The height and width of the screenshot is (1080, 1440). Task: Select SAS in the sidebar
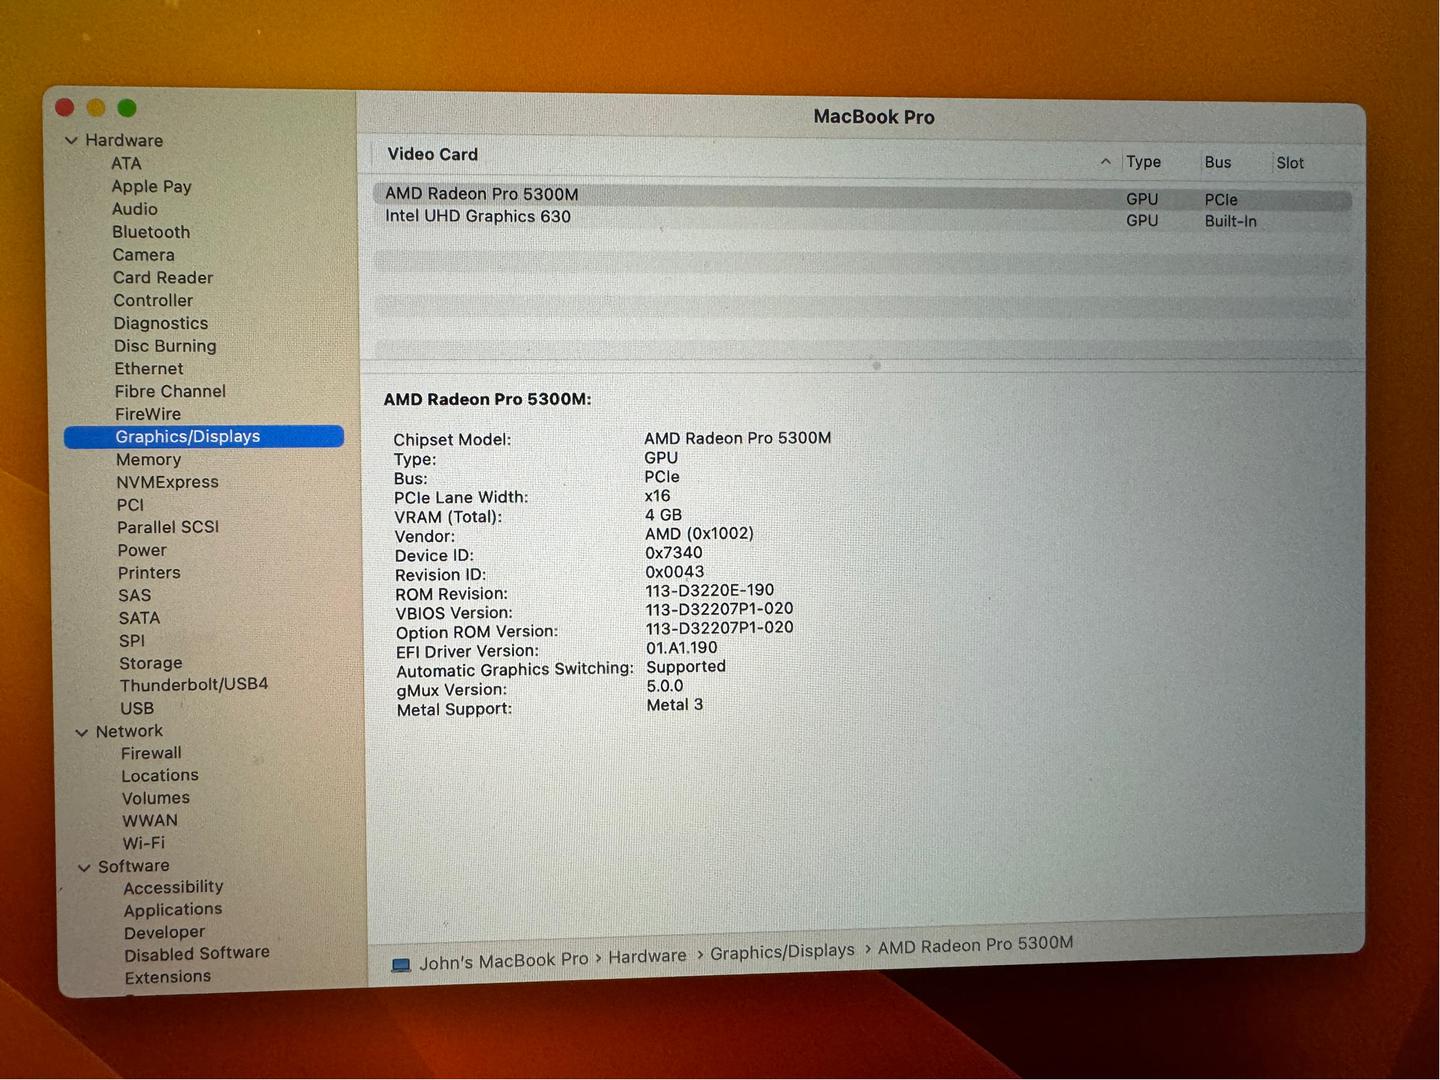(135, 595)
